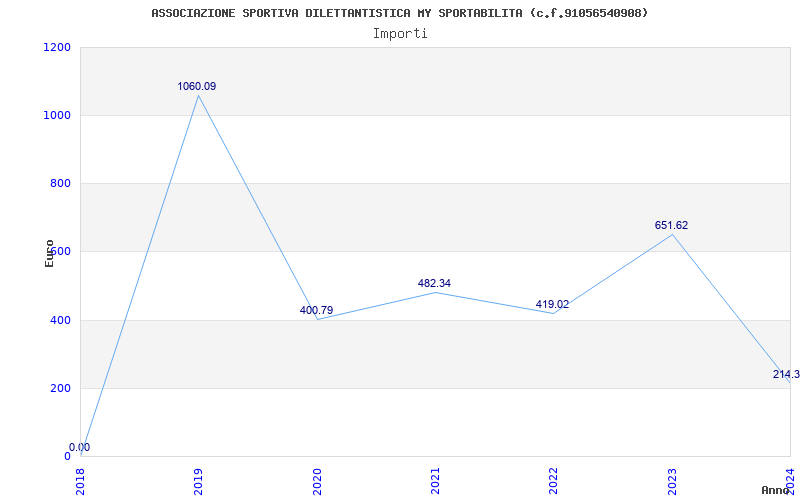Select the 482.34 data label
This screenshot has height=500, width=800.
click(434, 283)
